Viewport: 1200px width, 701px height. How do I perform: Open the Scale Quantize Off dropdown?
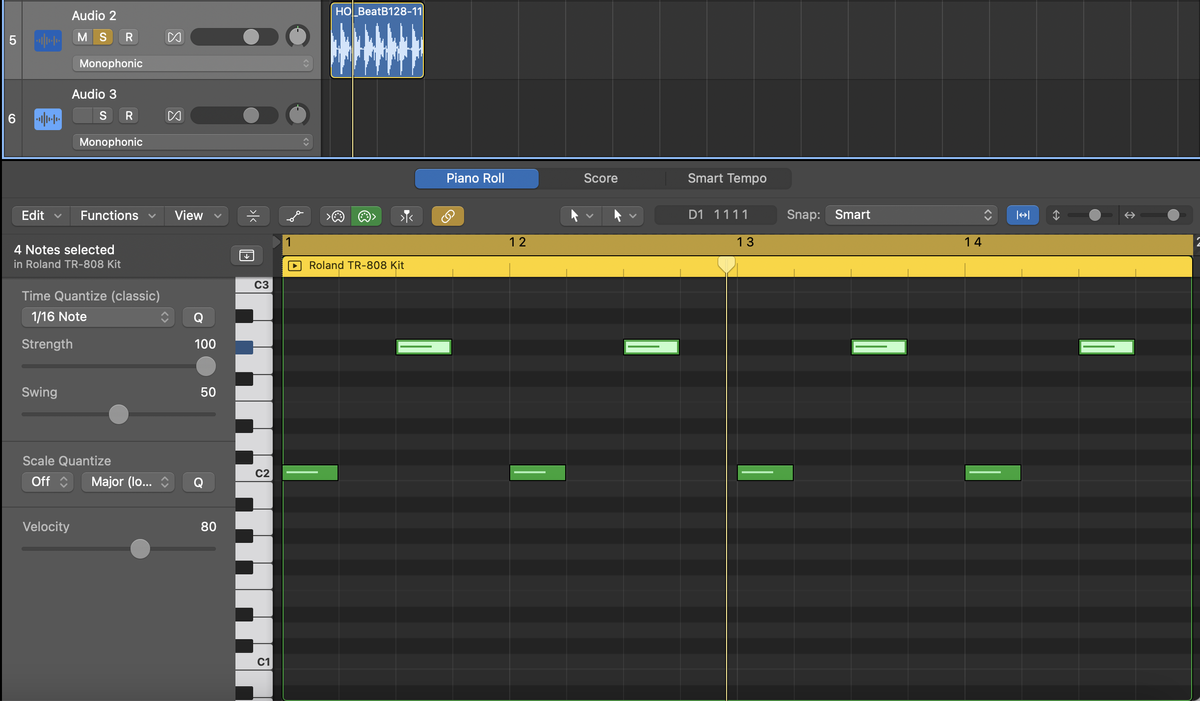(48, 482)
